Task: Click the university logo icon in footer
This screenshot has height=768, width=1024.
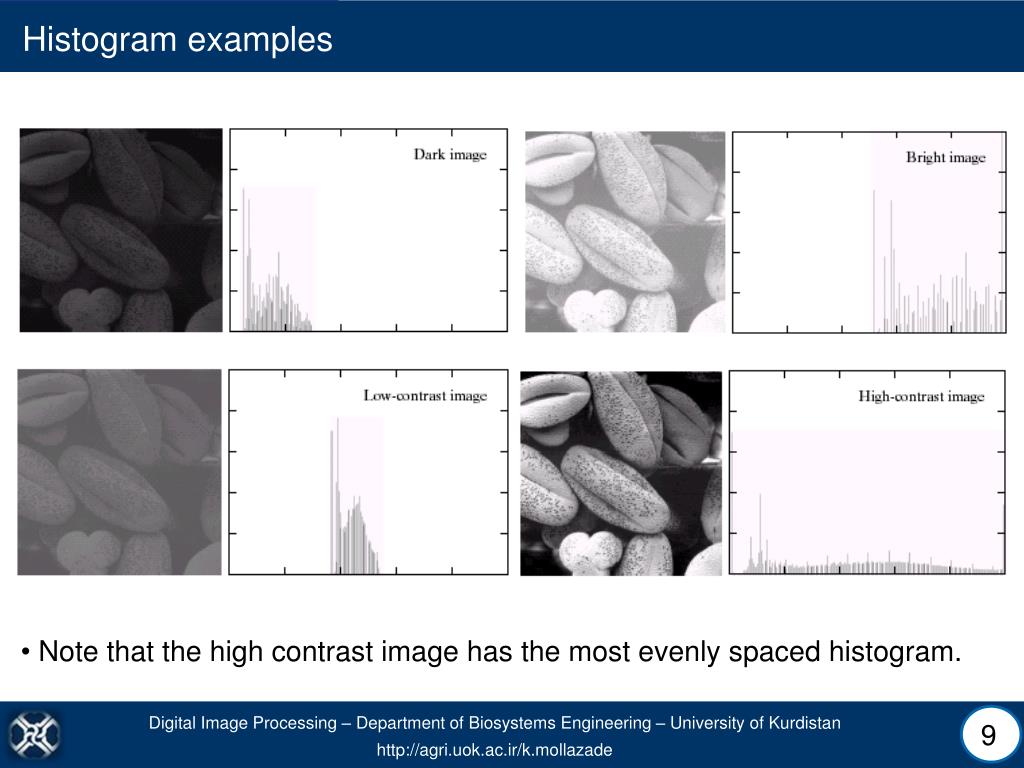Action: pyautogui.click(x=35, y=735)
